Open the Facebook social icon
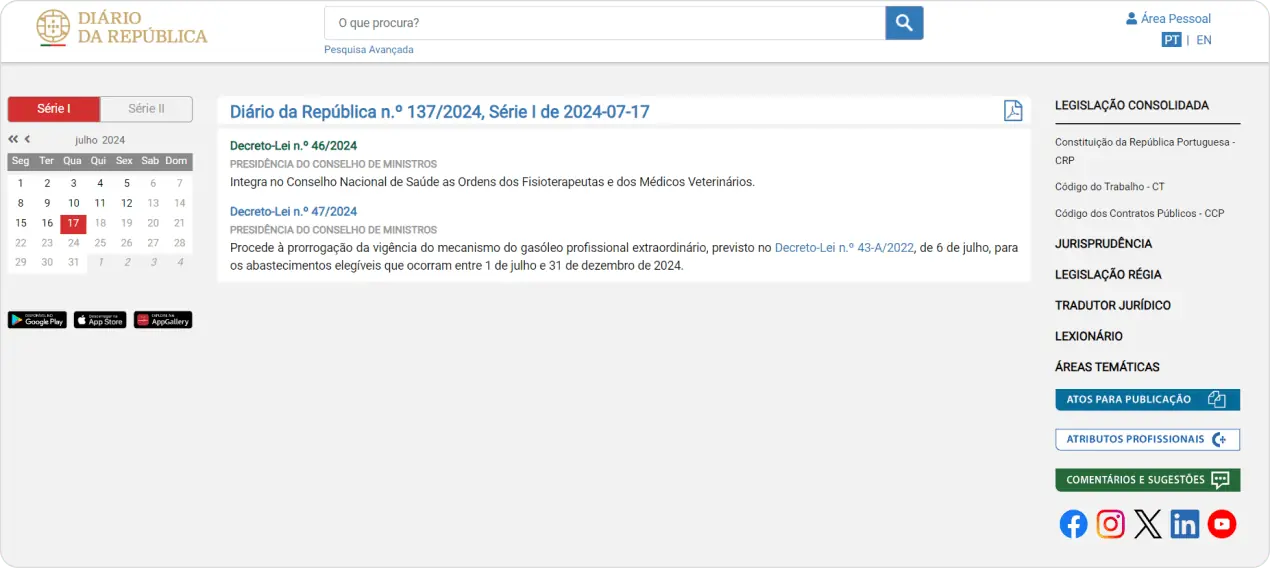Screen dimensions: 1270x568 [1073, 524]
